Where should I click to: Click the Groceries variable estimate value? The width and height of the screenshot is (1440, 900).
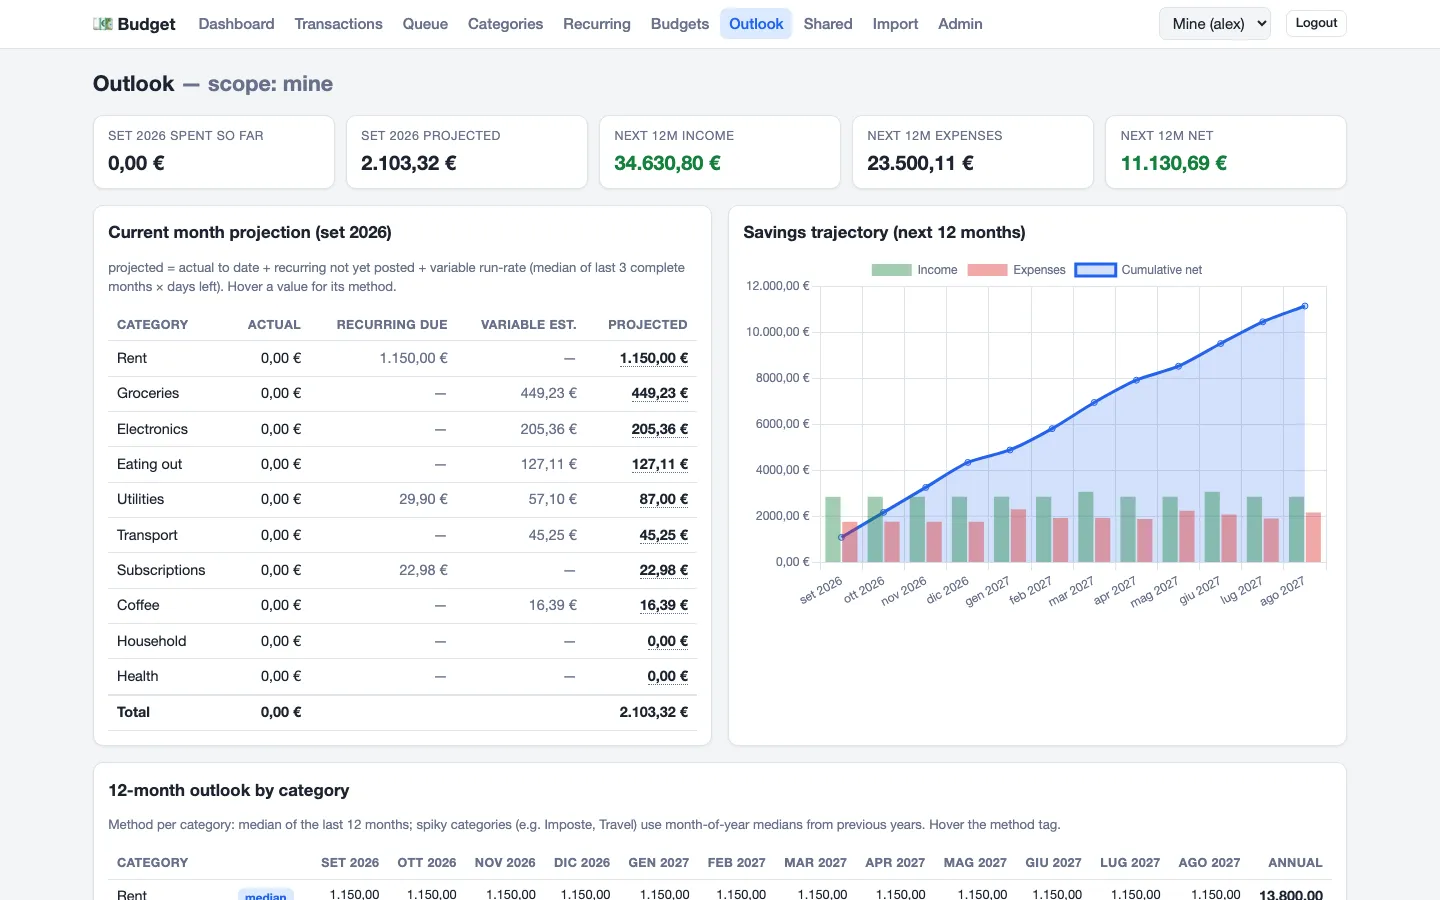(x=548, y=394)
